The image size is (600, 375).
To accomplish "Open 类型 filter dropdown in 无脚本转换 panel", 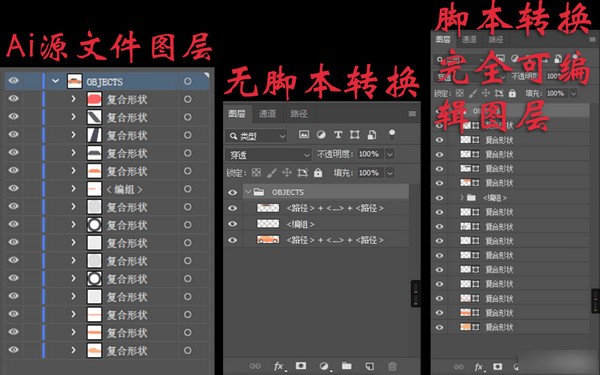I will 256,136.
